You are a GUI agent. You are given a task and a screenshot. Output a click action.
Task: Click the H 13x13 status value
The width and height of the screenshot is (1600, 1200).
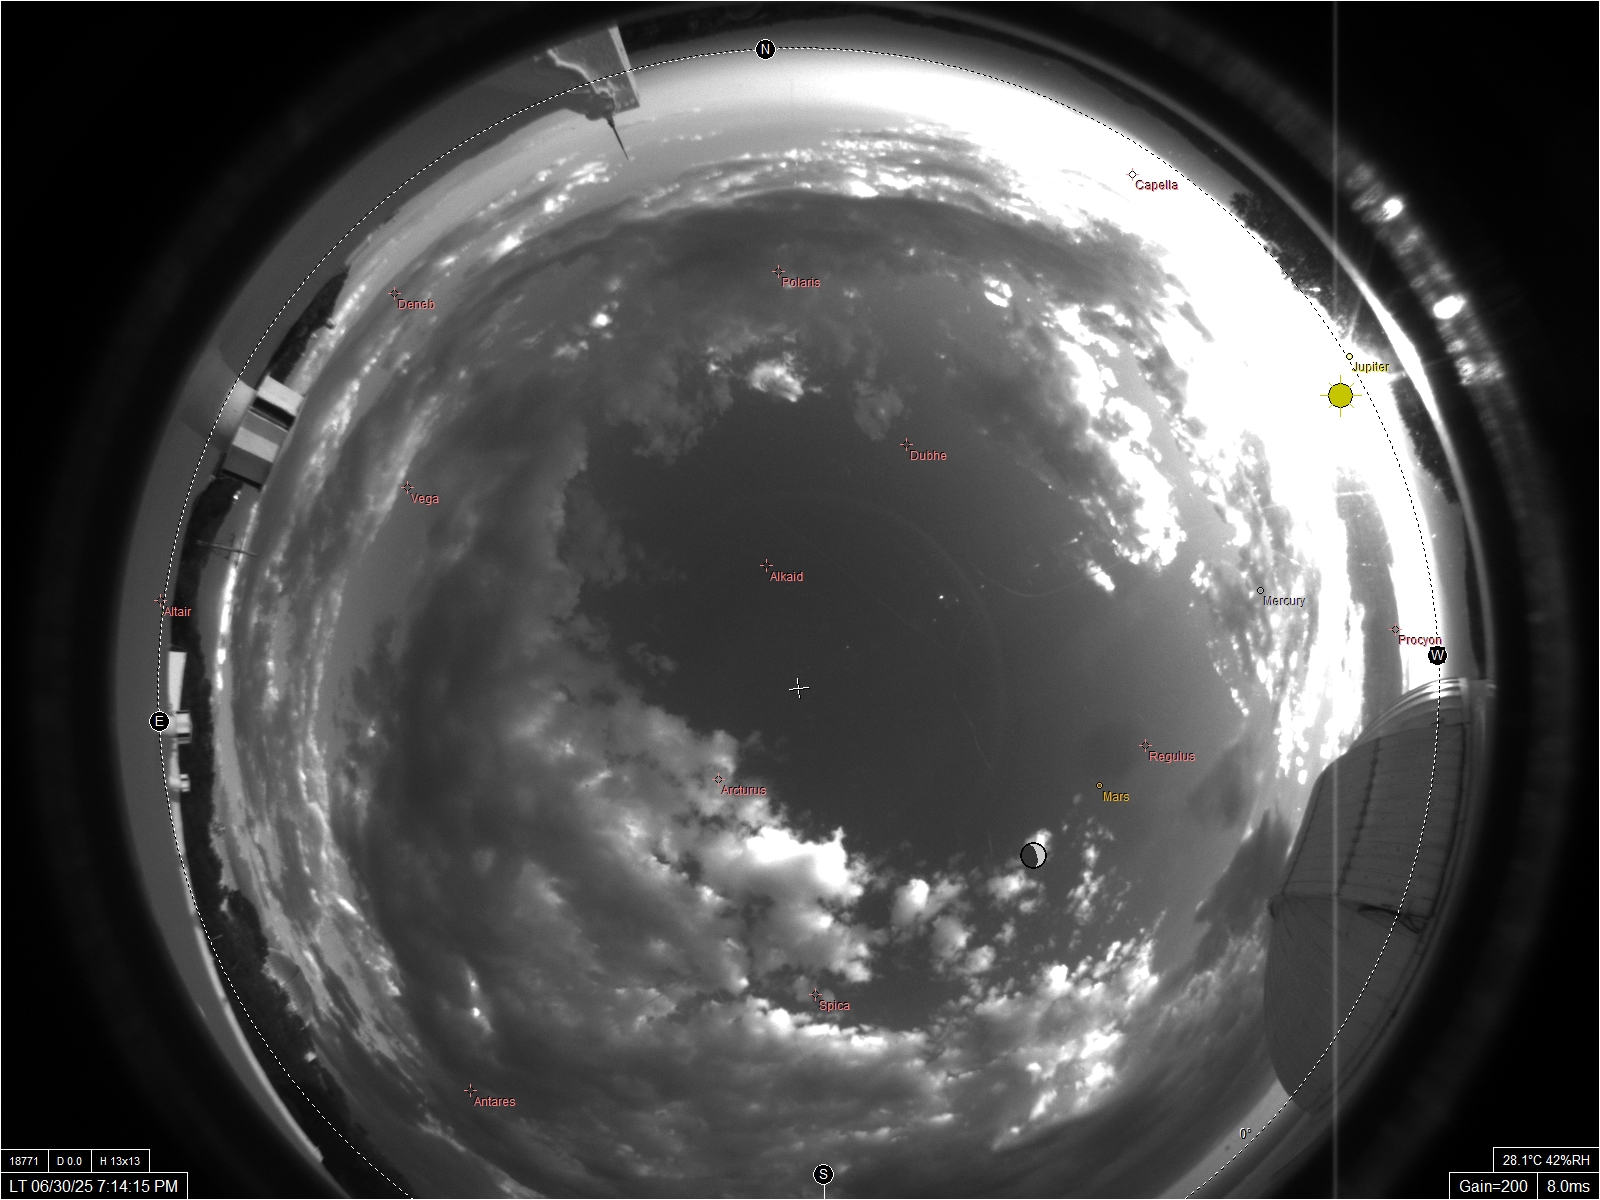click(120, 1161)
